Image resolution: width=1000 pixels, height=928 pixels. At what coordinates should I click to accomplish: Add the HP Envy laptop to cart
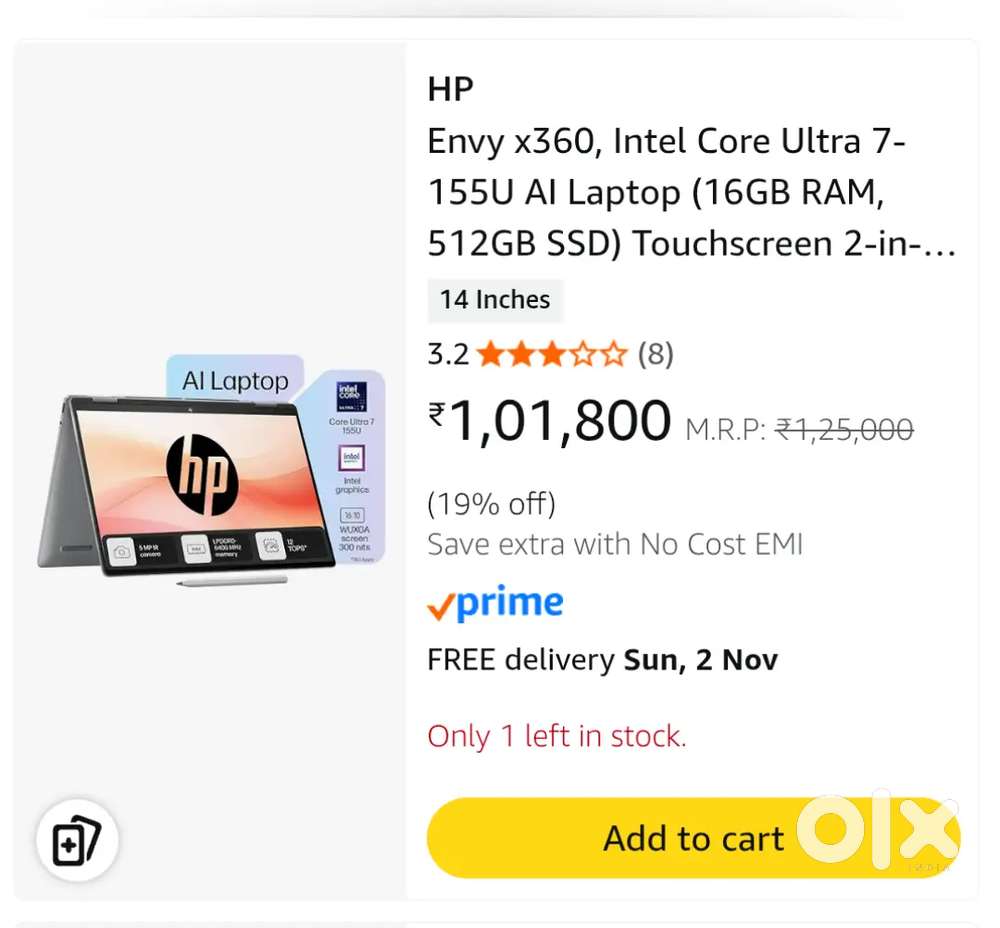pos(693,837)
